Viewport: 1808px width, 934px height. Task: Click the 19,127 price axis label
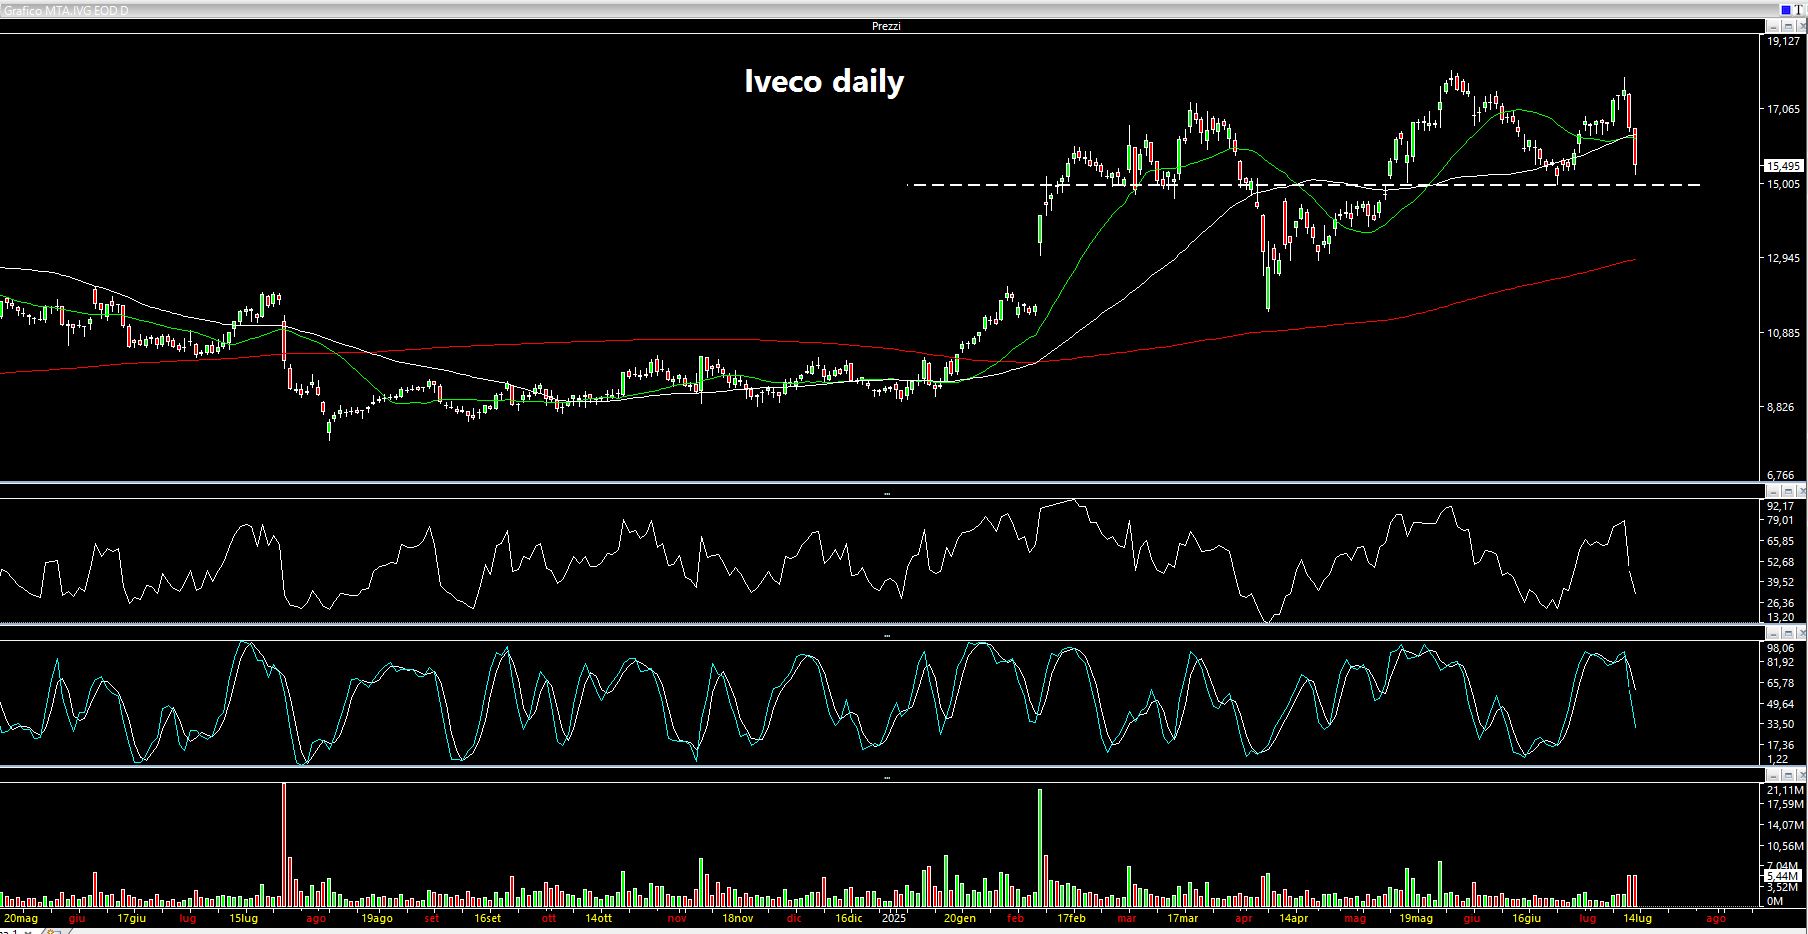[1784, 42]
